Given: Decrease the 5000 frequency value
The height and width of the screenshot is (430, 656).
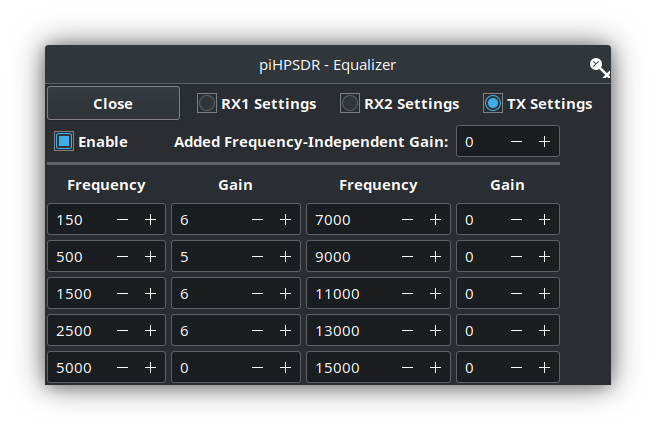Looking at the screenshot, I should (x=123, y=367).
